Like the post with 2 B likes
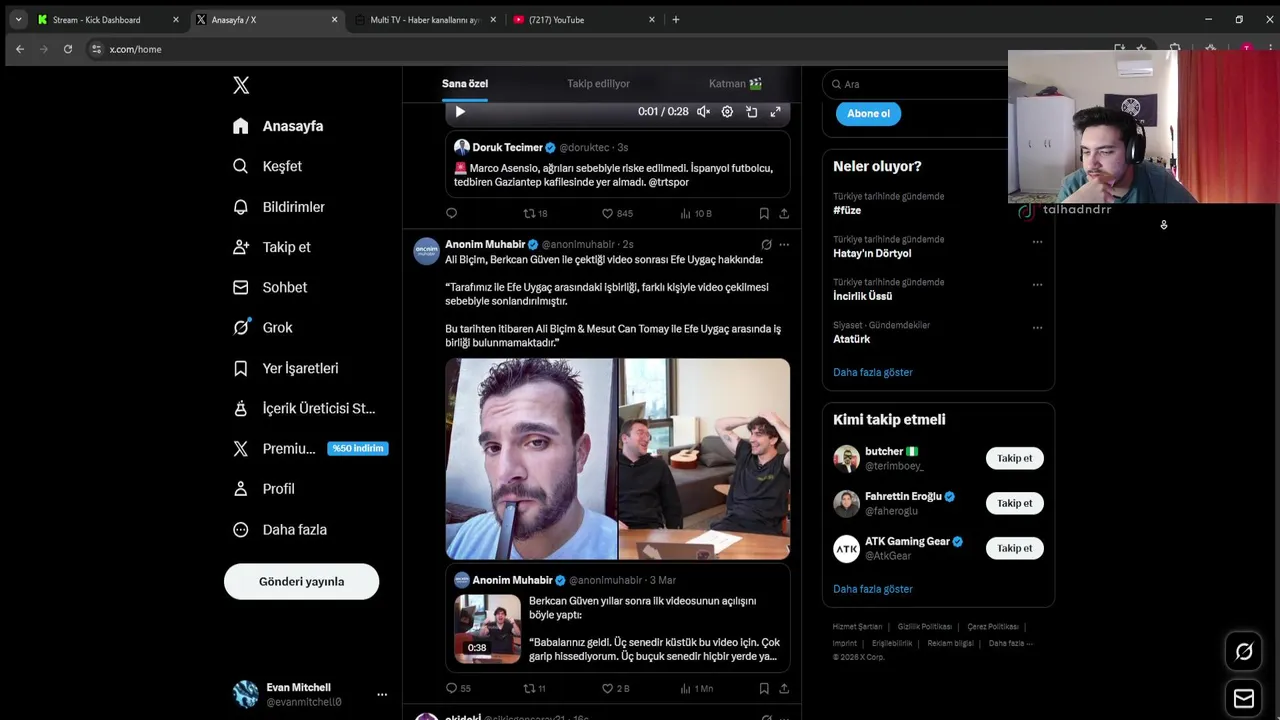 click(x=616, y=688)
